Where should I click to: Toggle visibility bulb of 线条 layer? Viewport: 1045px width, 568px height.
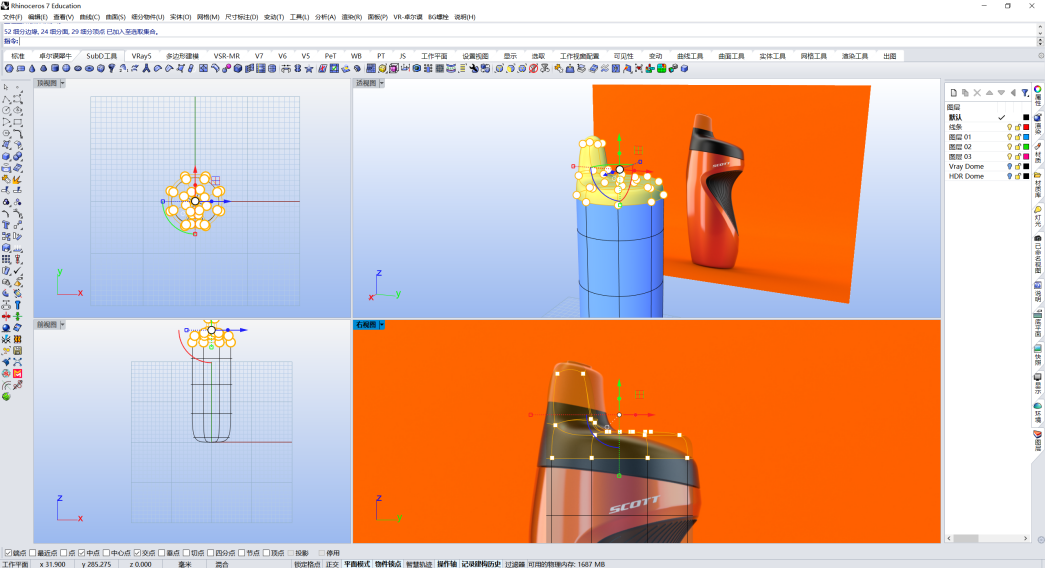point(1009,127)
